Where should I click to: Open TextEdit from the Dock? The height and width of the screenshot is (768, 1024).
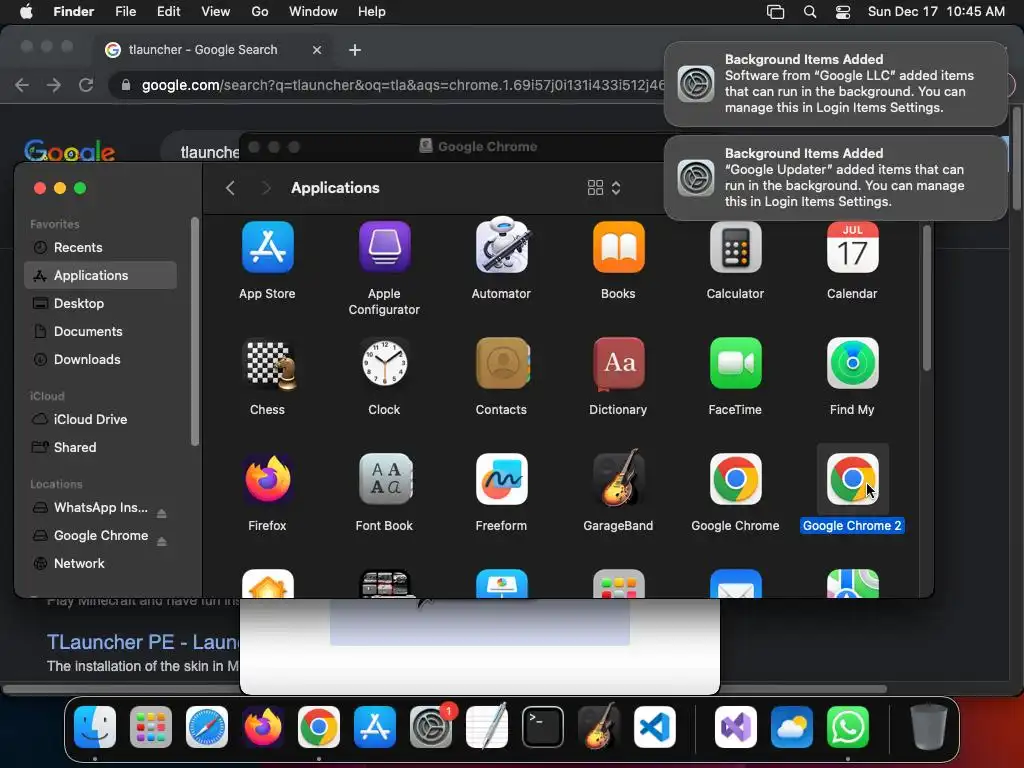[x=487, y=726]
